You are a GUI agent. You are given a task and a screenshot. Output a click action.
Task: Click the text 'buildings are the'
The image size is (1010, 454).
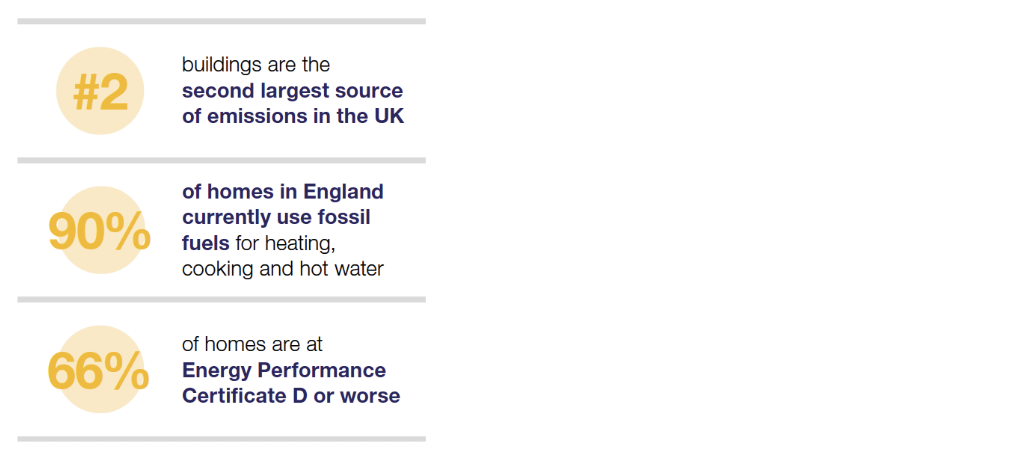pyautogui.click(x=256, y=65)
